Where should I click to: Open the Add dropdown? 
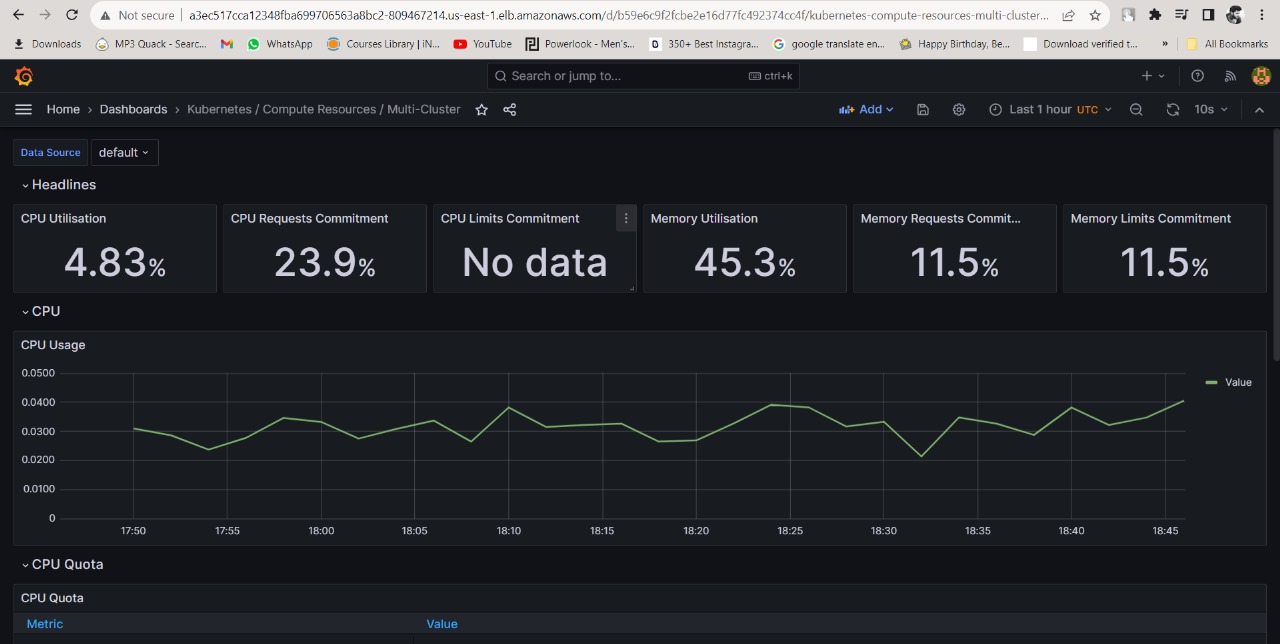(x=866, y=110)
